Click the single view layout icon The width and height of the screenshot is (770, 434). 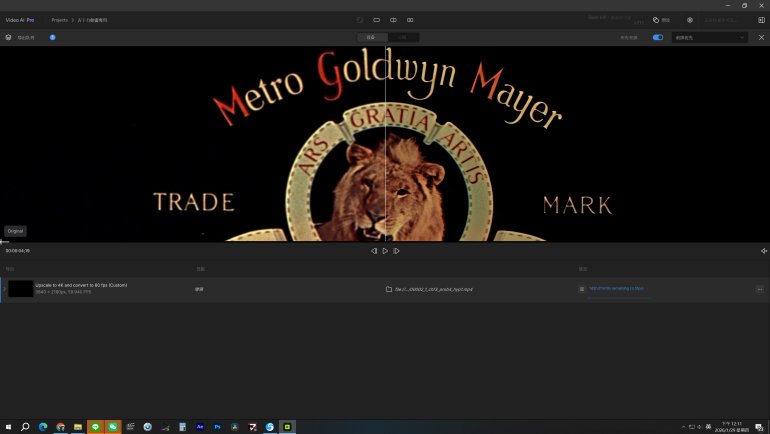click(x=377, y=20)
